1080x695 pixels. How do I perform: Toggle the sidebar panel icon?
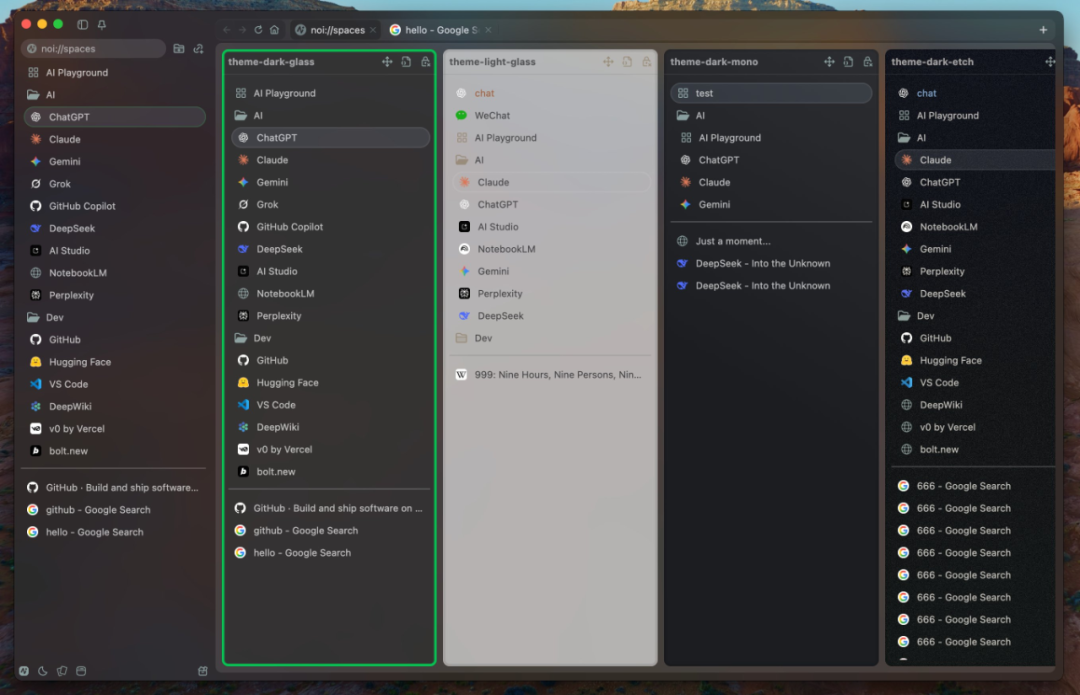[83, 24]
